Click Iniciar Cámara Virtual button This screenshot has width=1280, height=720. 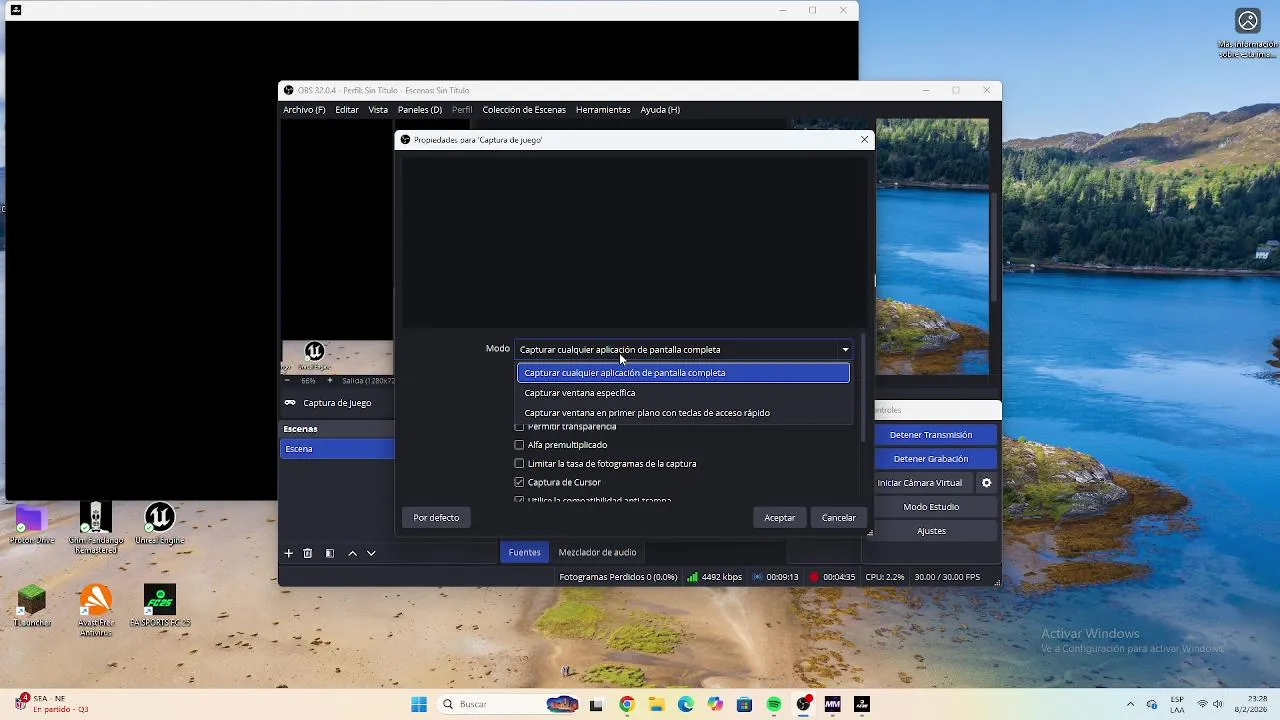click(x=920, y=483)
